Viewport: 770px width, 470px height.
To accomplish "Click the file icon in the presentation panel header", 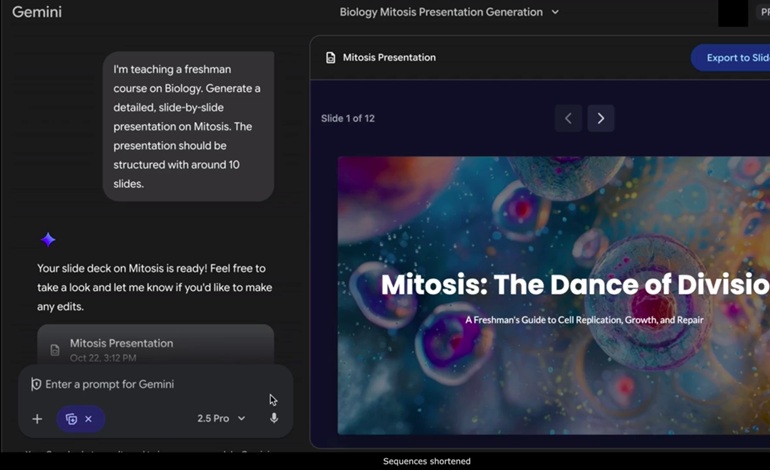I will pyautogui.click(x=330, y=58).
